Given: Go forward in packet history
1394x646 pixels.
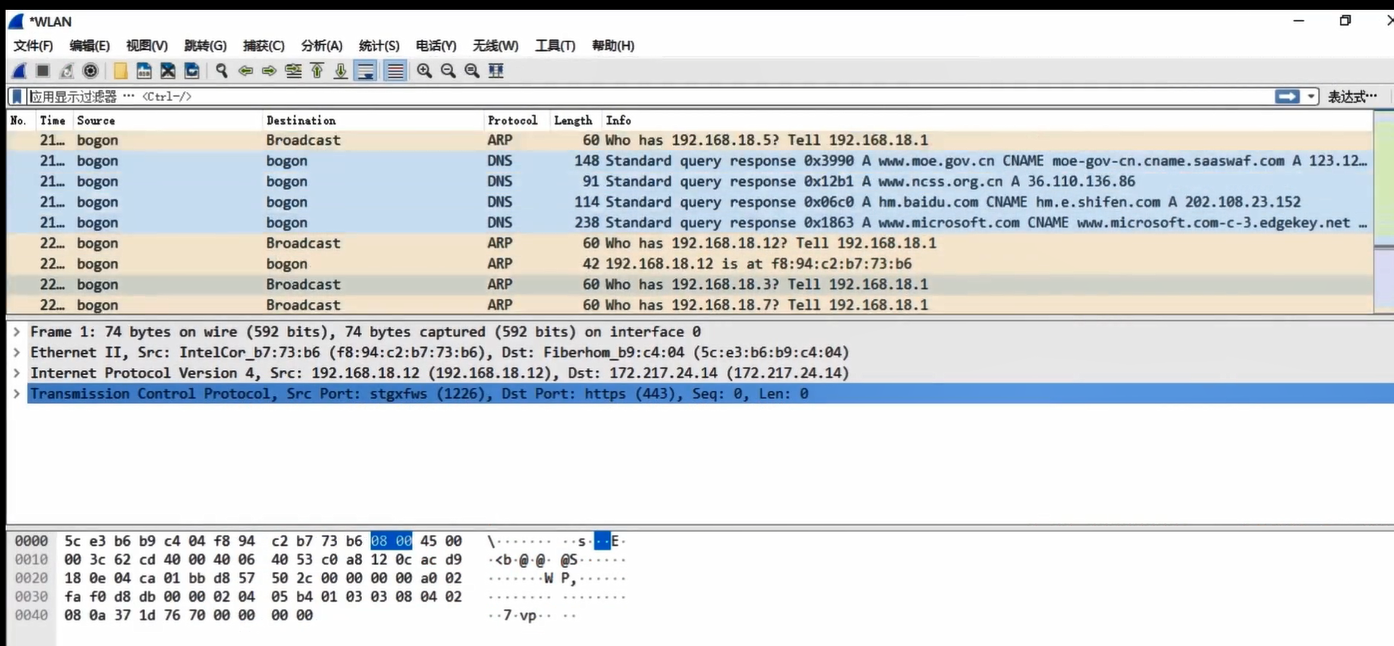Looking at the screenshot, I should tap(269, 71).
